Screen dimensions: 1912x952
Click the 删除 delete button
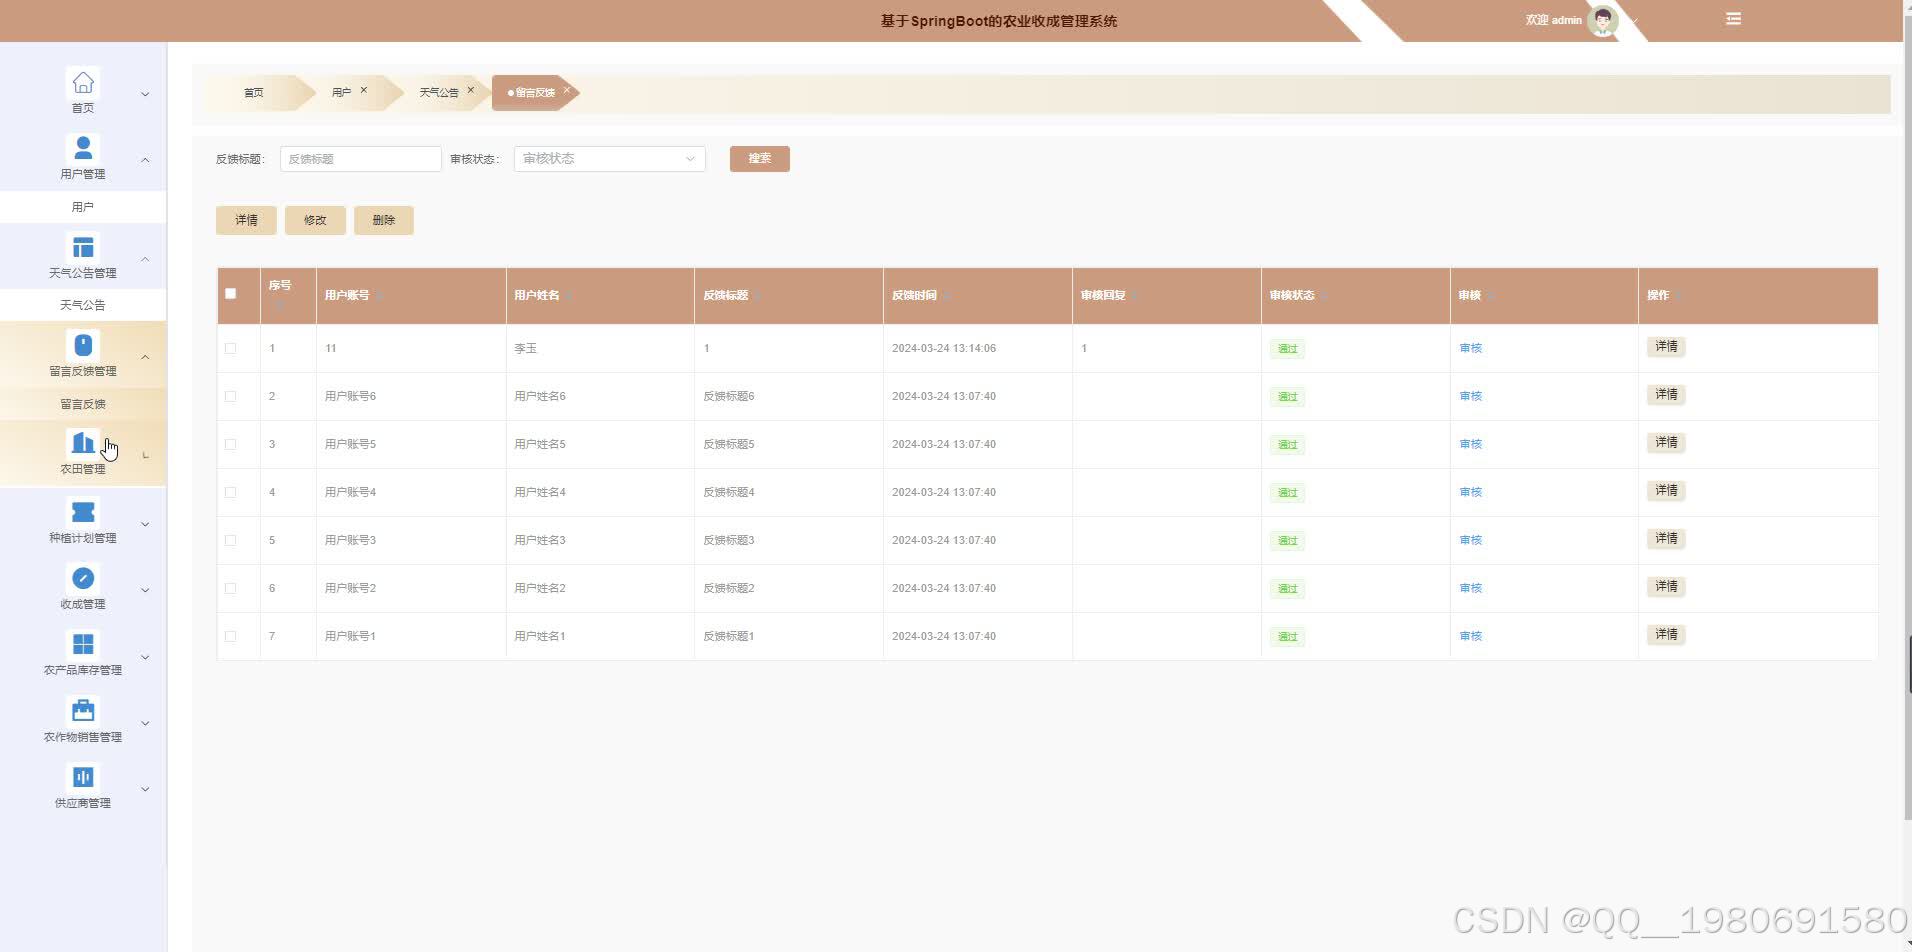(384, 220)
